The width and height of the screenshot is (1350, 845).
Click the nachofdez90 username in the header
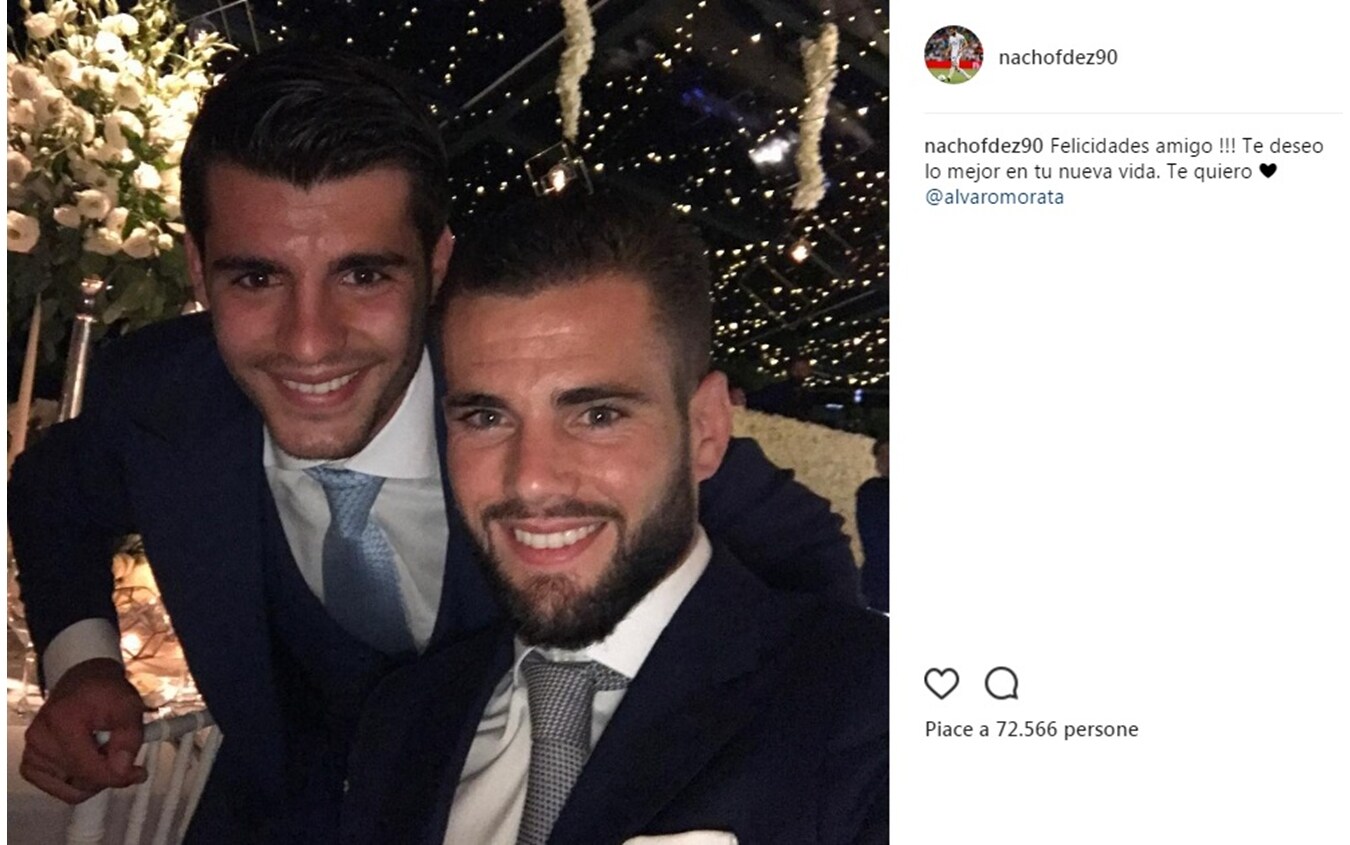pos(1058,57)
